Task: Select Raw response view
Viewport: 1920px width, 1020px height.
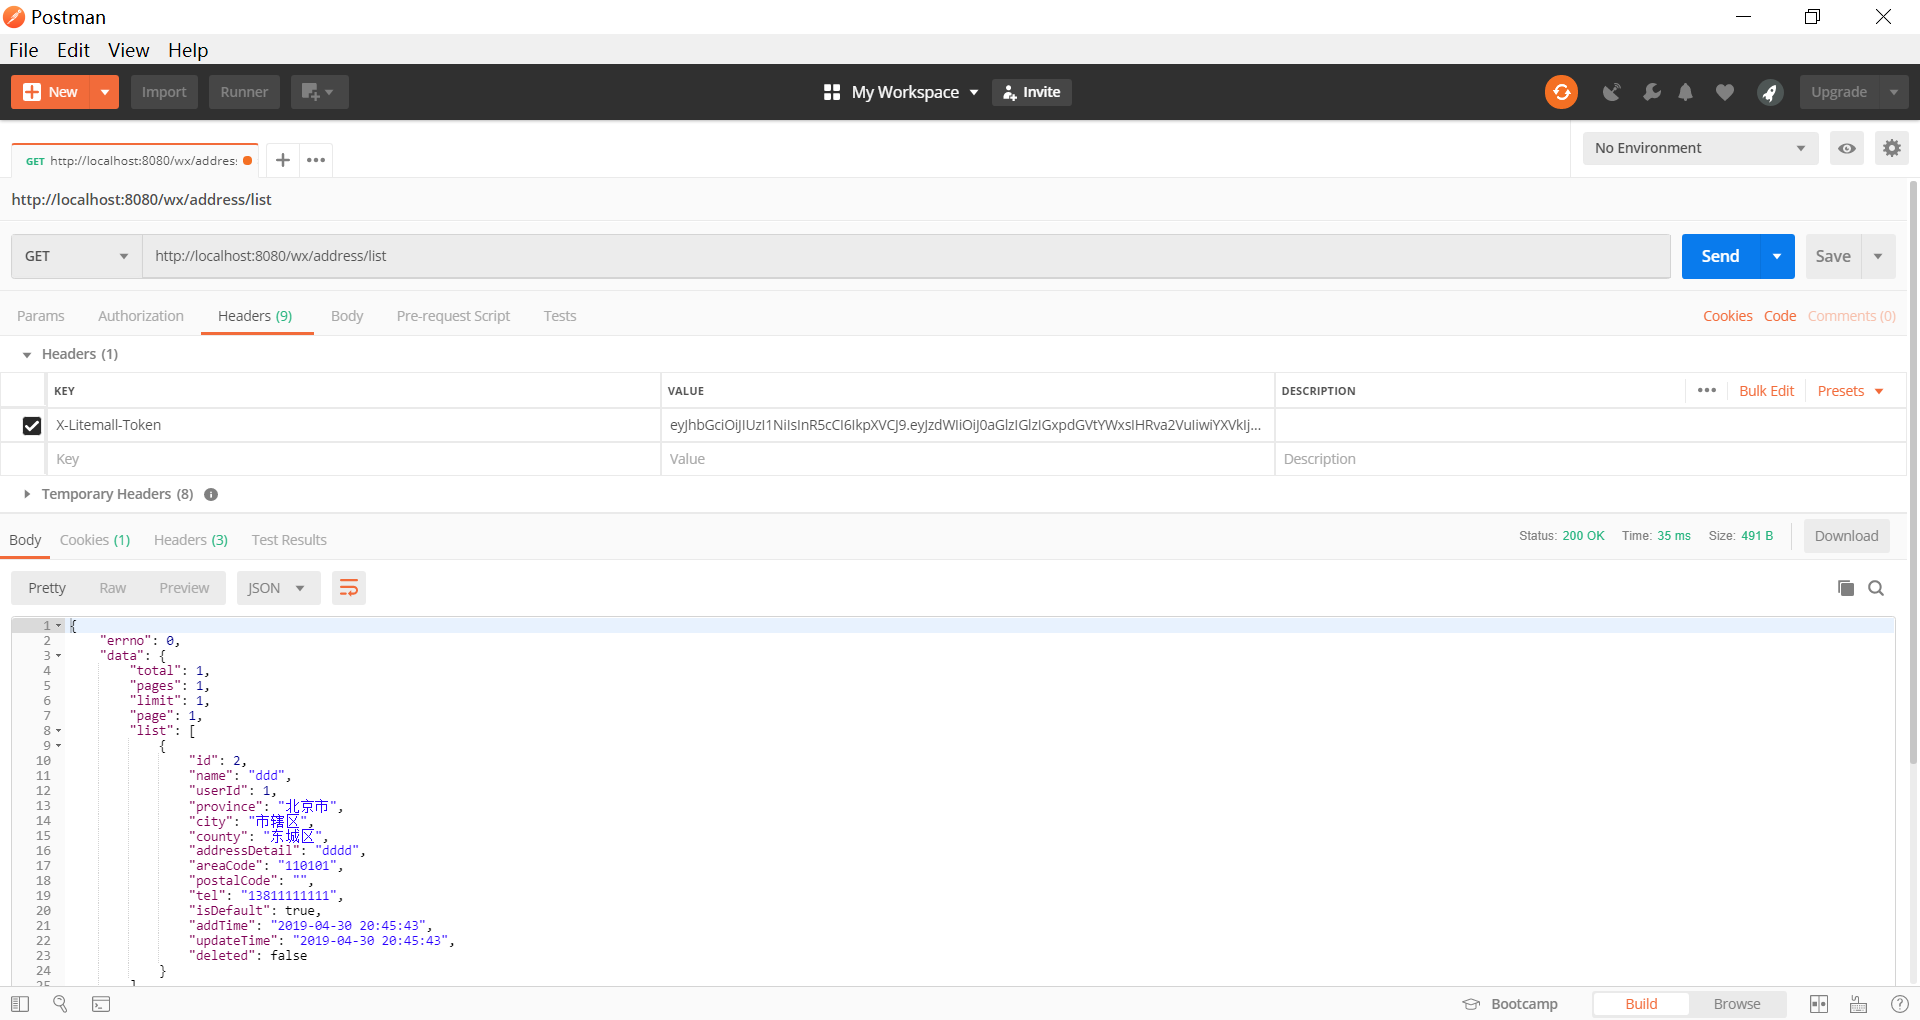Action: [112, 588]
